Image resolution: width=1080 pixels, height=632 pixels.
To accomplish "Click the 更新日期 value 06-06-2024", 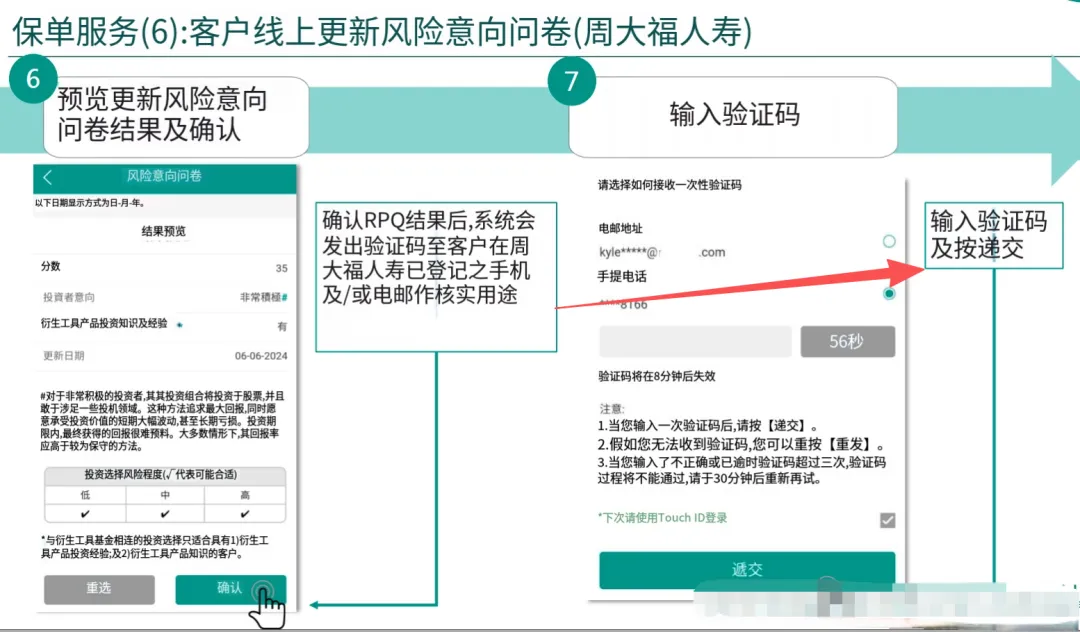I will [x=261, y=356].
